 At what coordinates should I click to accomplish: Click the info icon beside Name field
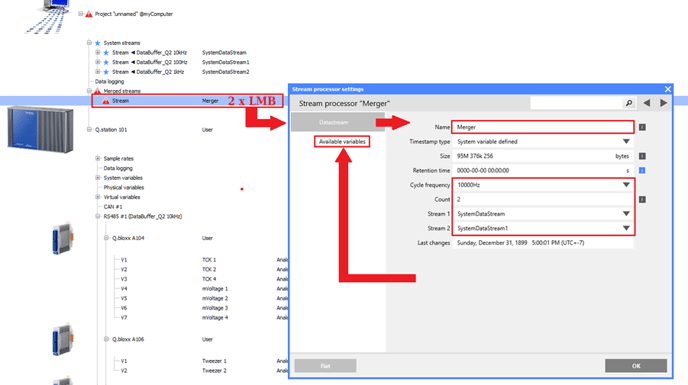(642, 127)
